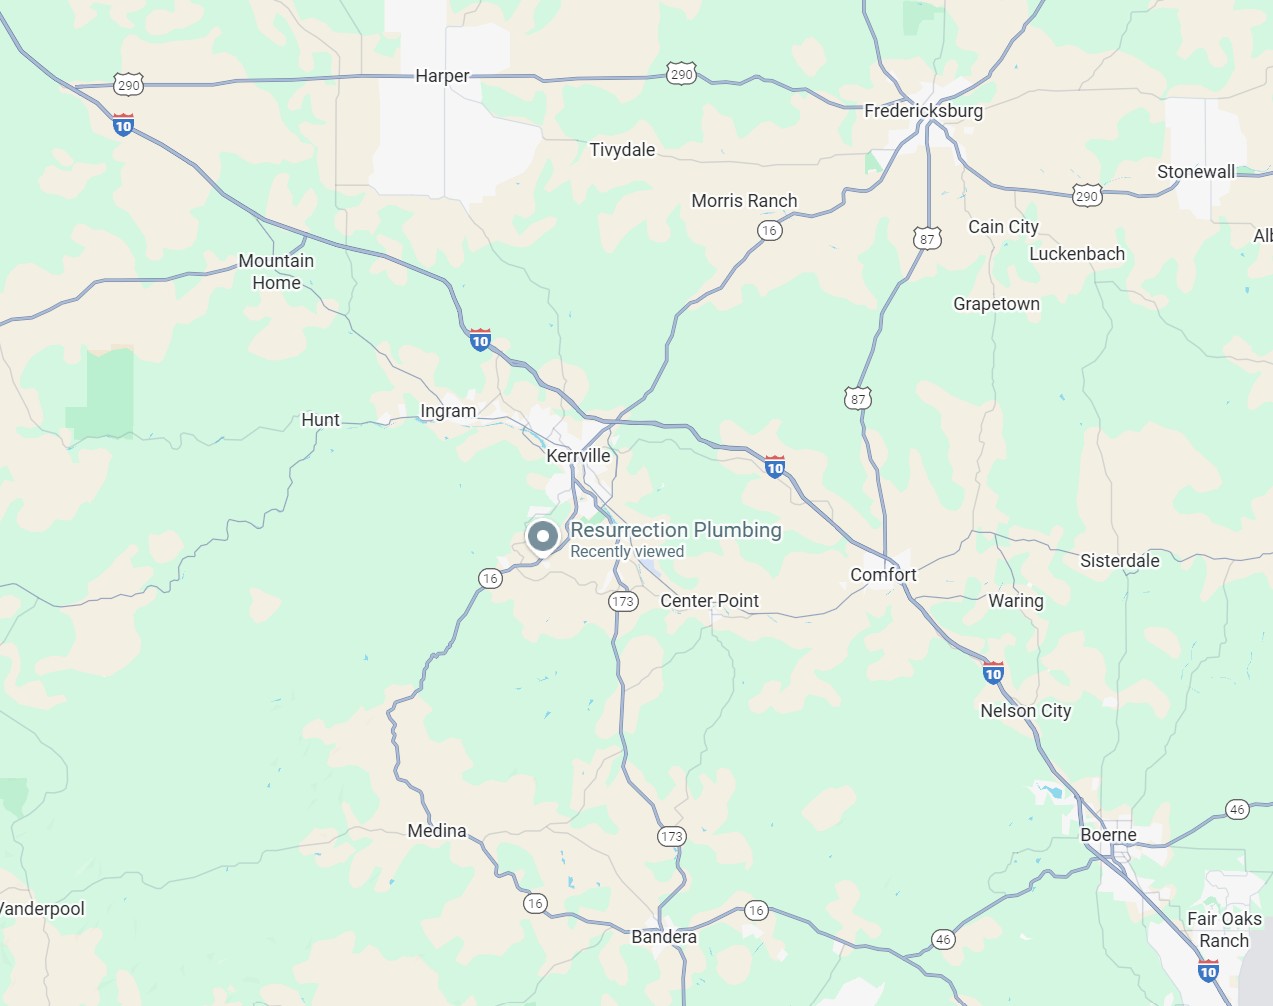Click the Medina town label
Viewport: 1273px width, 1006px height.
click(x=437, y=831)
